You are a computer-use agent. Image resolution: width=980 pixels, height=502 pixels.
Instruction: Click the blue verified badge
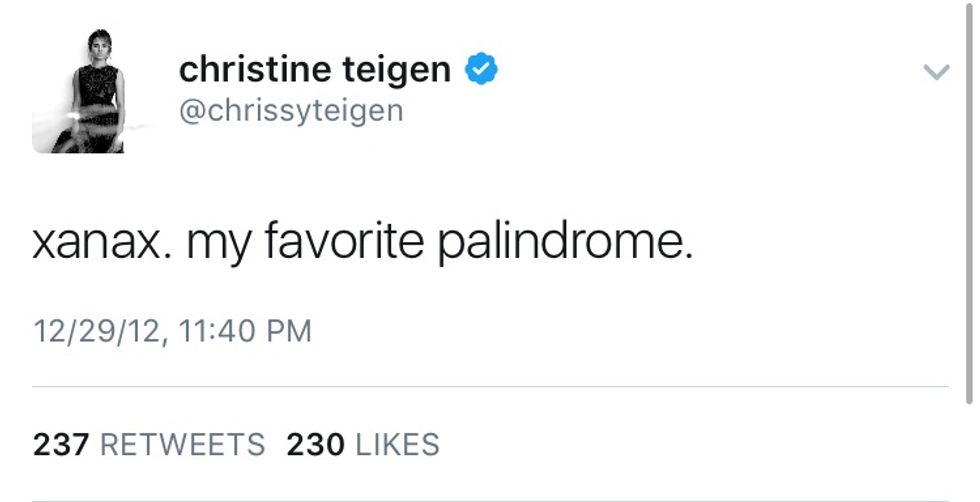(x=483, y=69)
